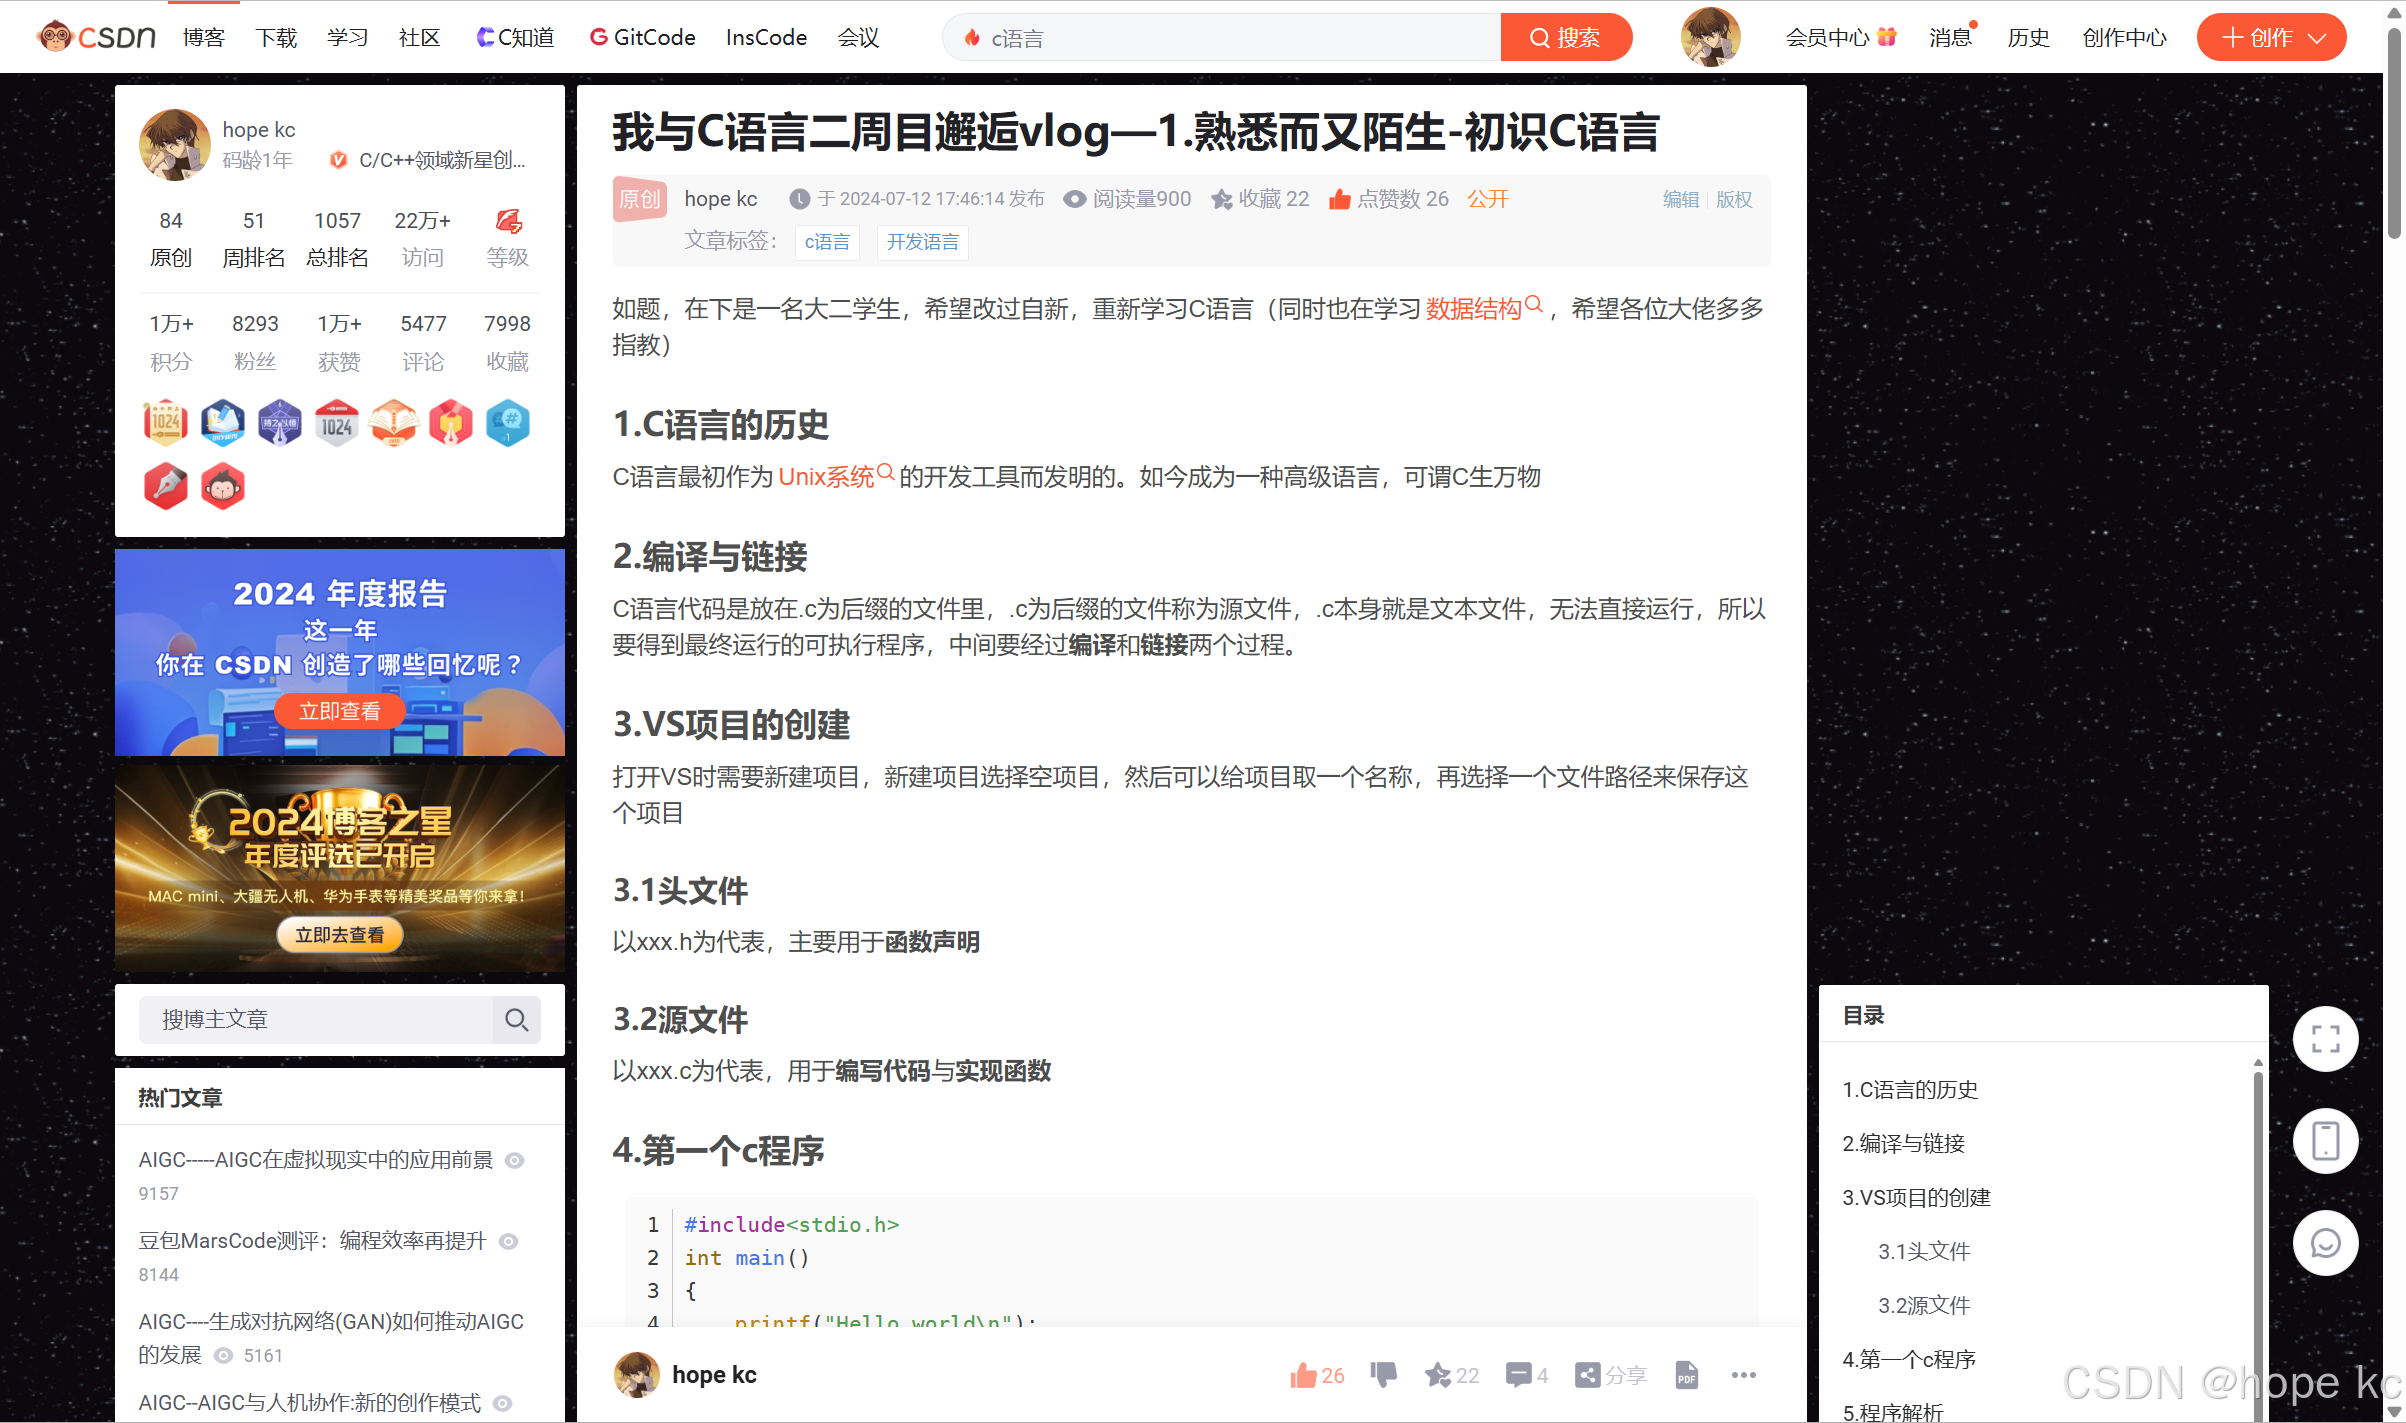Click the thumbs-down dislike icon
Image resolution: width=2406 pixels, height=1423 pixels.
pos(1384,1375)
